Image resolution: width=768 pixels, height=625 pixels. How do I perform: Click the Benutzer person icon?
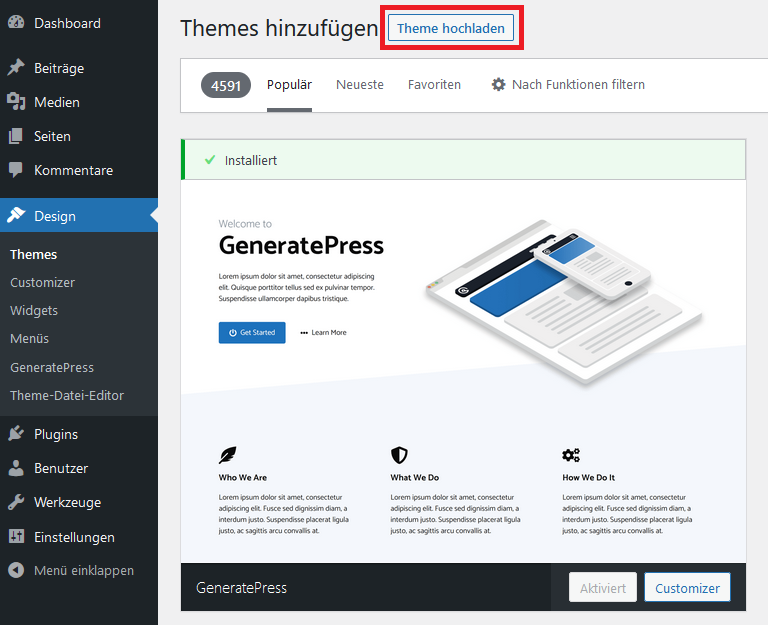[x=16, y=468]
